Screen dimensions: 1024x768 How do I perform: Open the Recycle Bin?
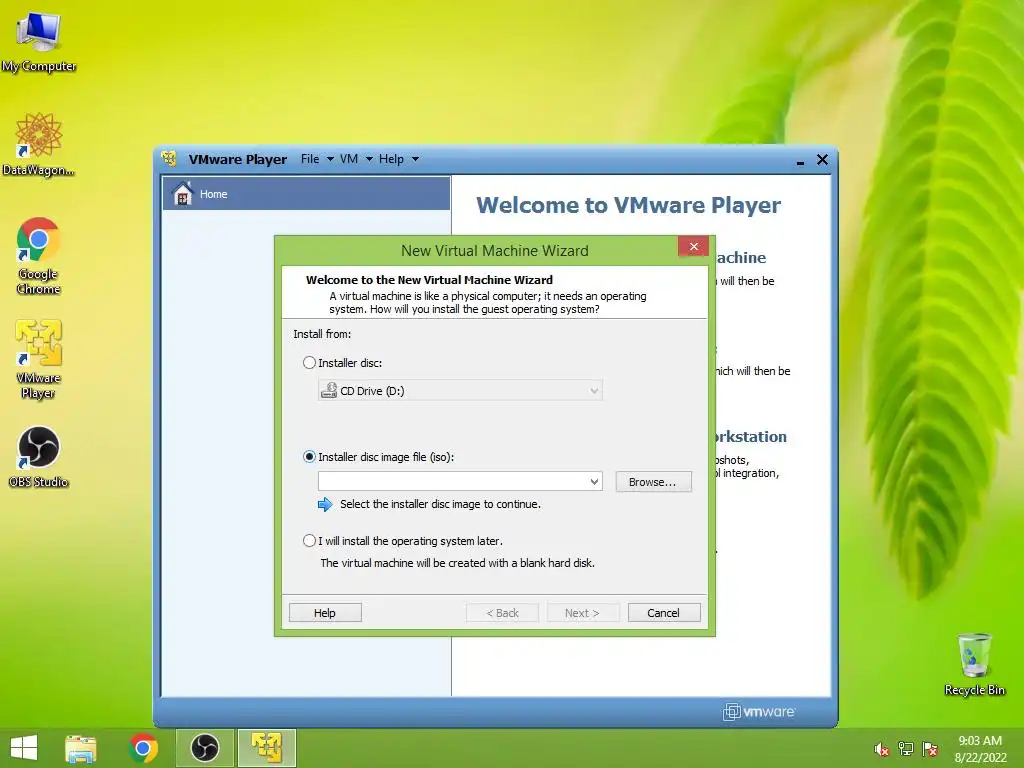point(974,664)
